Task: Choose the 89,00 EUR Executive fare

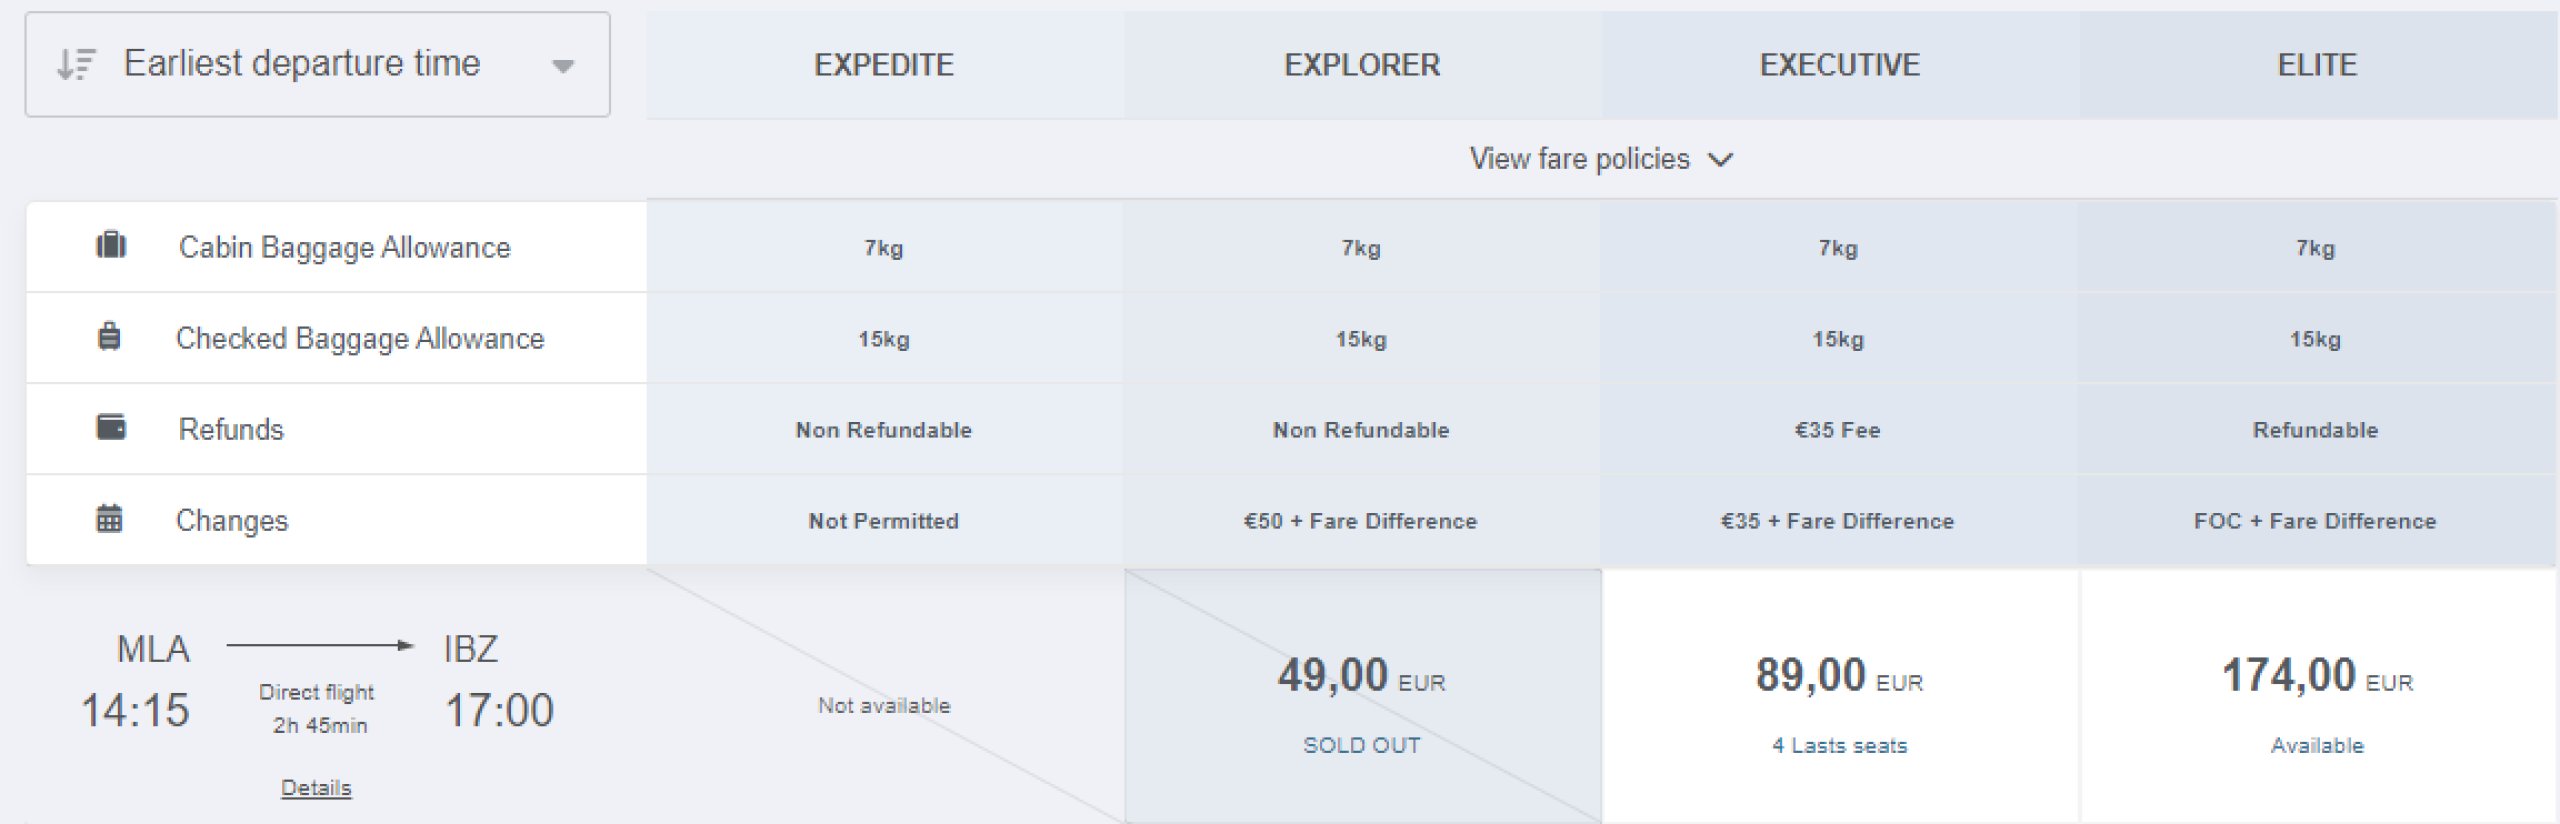Action: pos(1840,696)
